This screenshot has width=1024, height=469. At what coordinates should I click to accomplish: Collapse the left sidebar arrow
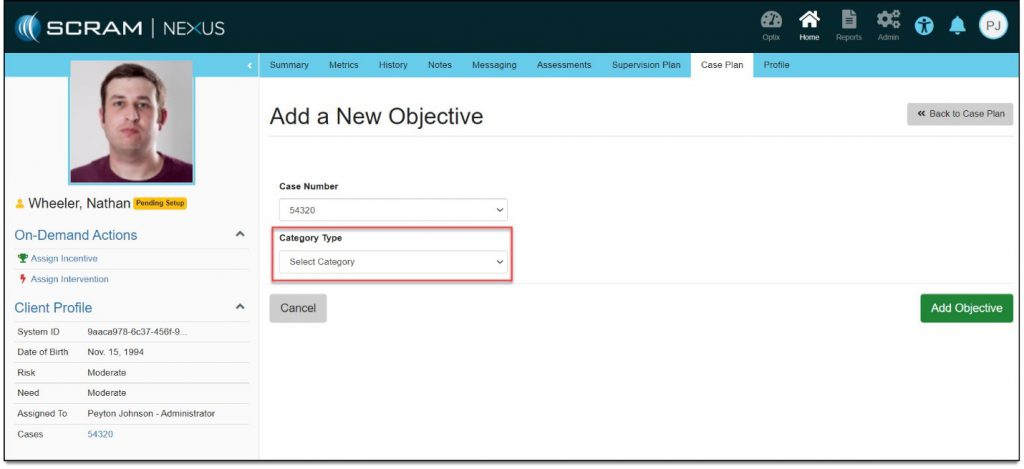[250, 66]
